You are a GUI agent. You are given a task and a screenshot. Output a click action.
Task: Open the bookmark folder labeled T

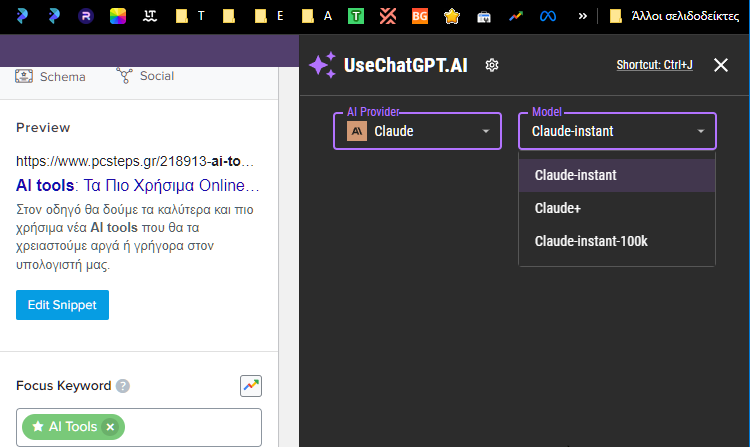pyautogui.click(x=190, y=16)
